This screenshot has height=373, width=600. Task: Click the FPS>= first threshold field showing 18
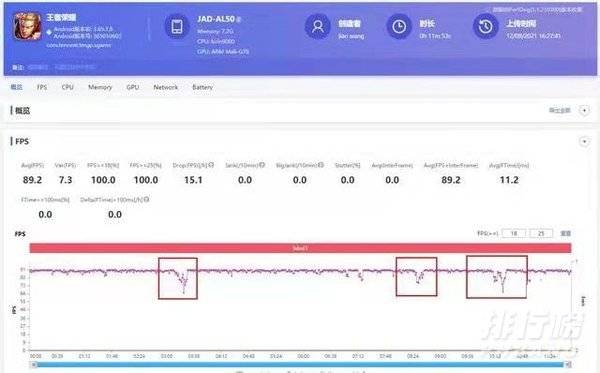click(x=514, y=233)
